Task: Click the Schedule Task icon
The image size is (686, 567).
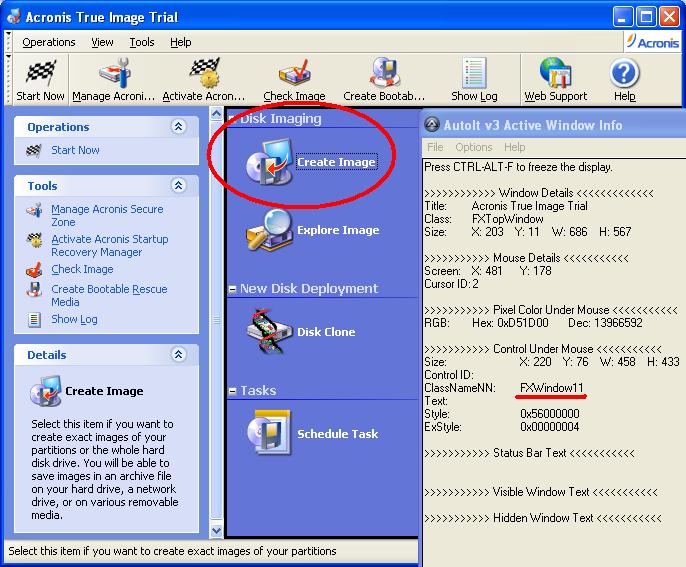Action: pos(269,433)
